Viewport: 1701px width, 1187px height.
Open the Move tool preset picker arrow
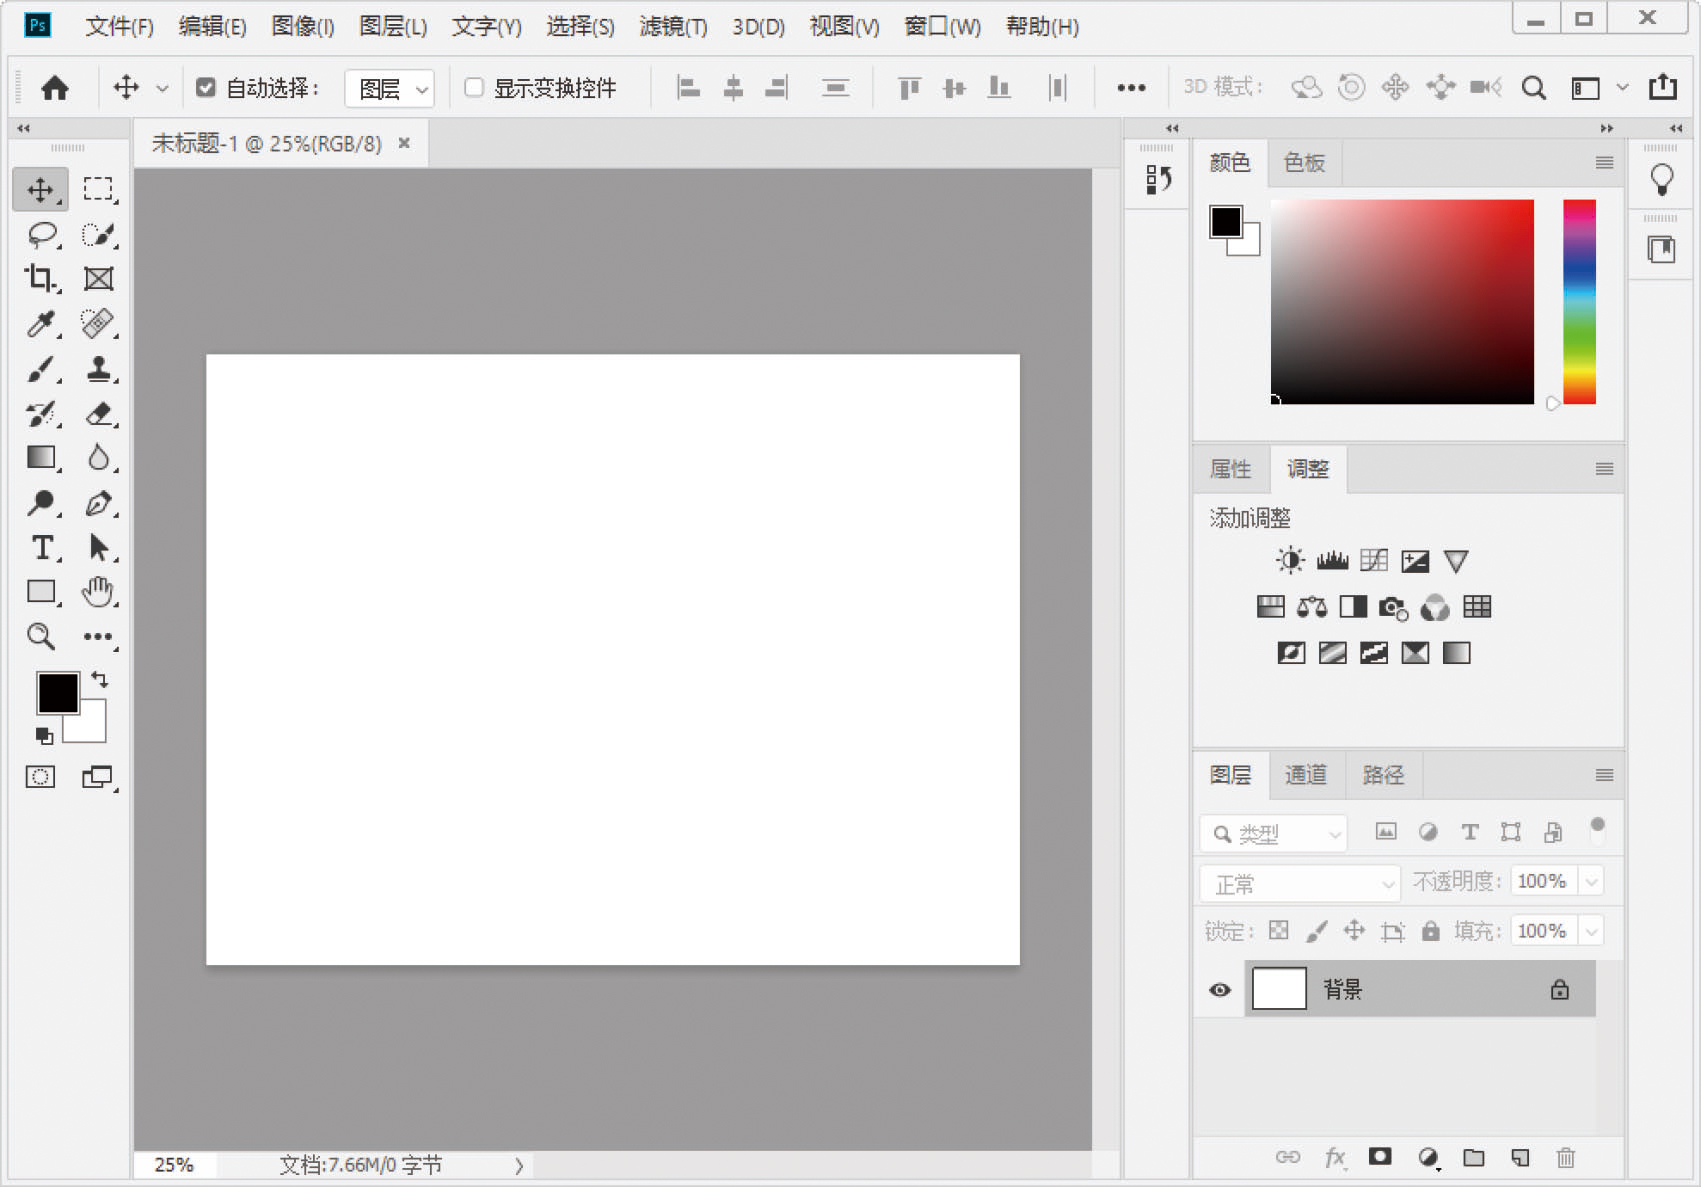click(162, 88)
